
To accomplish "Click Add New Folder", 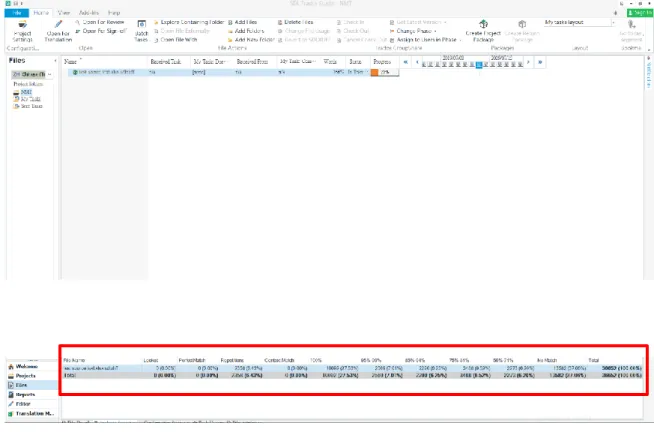I will pos(251,40).
